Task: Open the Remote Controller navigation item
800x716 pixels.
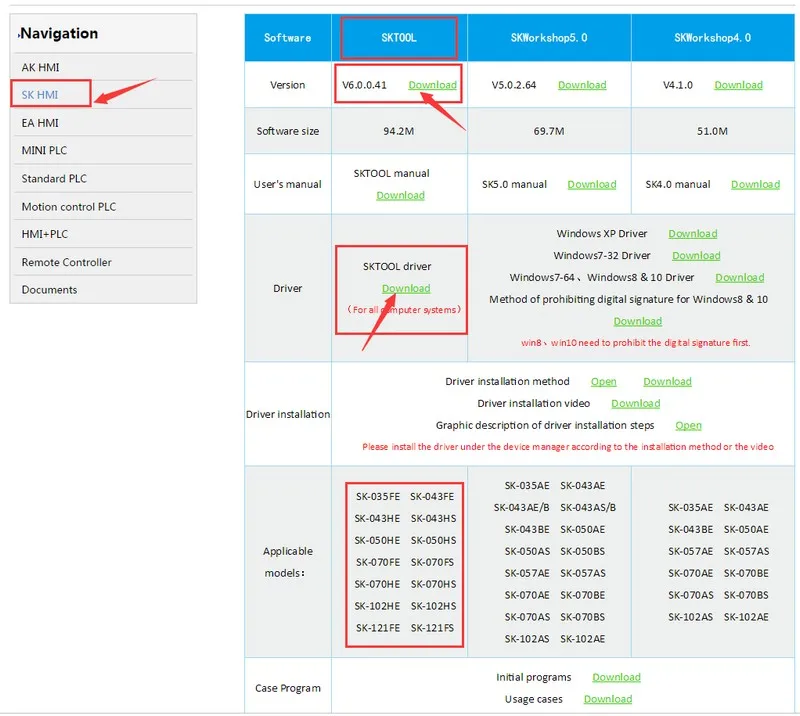Action: click(x=66, y=262)
